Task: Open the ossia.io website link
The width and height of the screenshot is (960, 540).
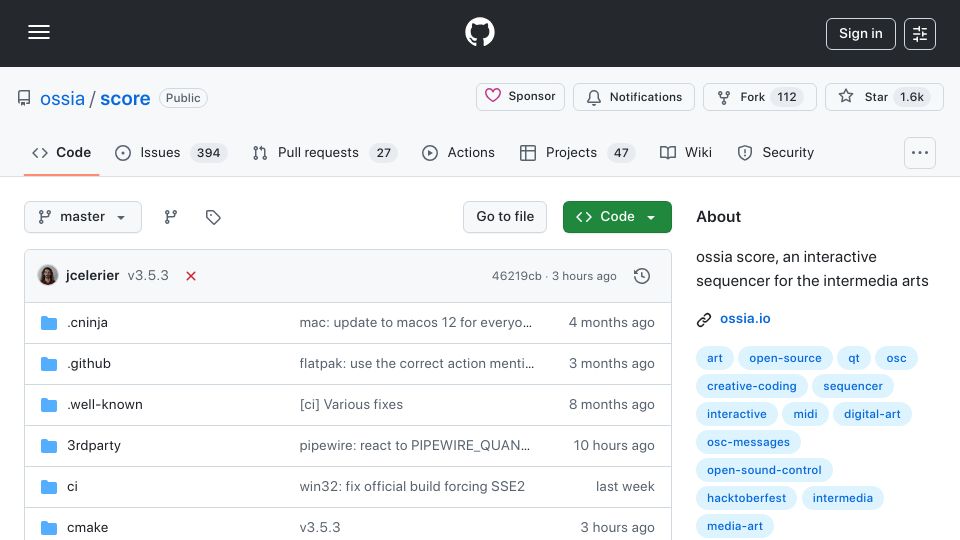Action: coord(745,319)
